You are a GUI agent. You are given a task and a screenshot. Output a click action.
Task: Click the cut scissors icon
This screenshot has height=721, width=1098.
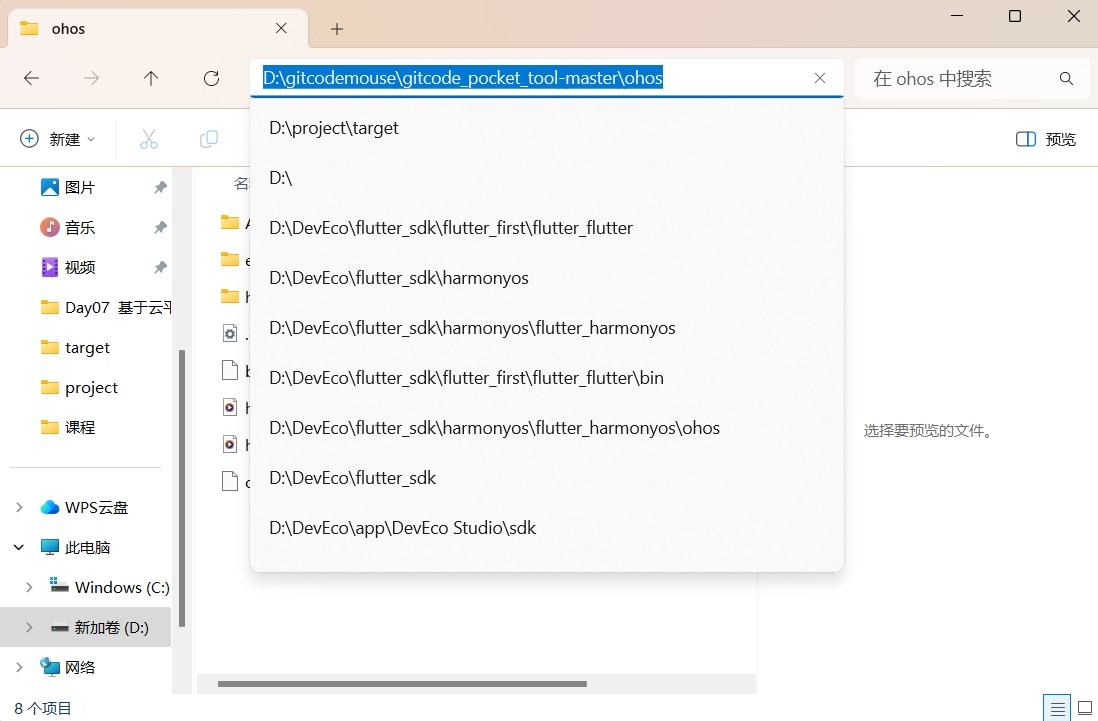point(149,139)
